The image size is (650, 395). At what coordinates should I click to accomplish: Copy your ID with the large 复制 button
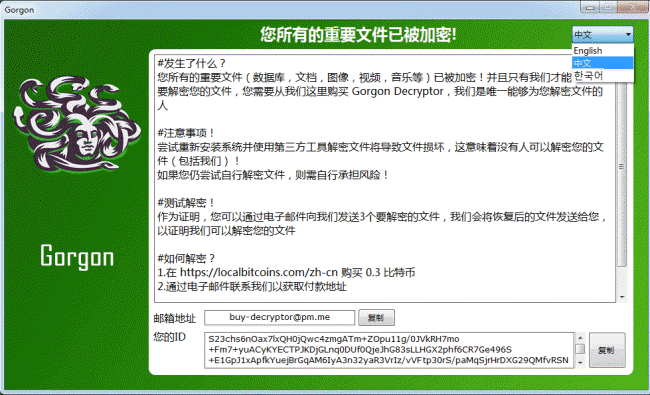point(607,350)
